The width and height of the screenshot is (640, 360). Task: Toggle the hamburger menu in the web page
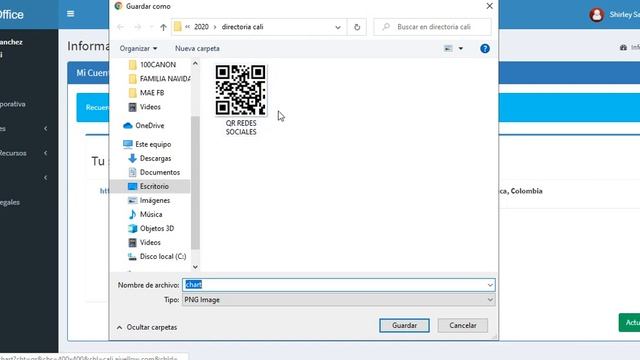pos(71,14)
